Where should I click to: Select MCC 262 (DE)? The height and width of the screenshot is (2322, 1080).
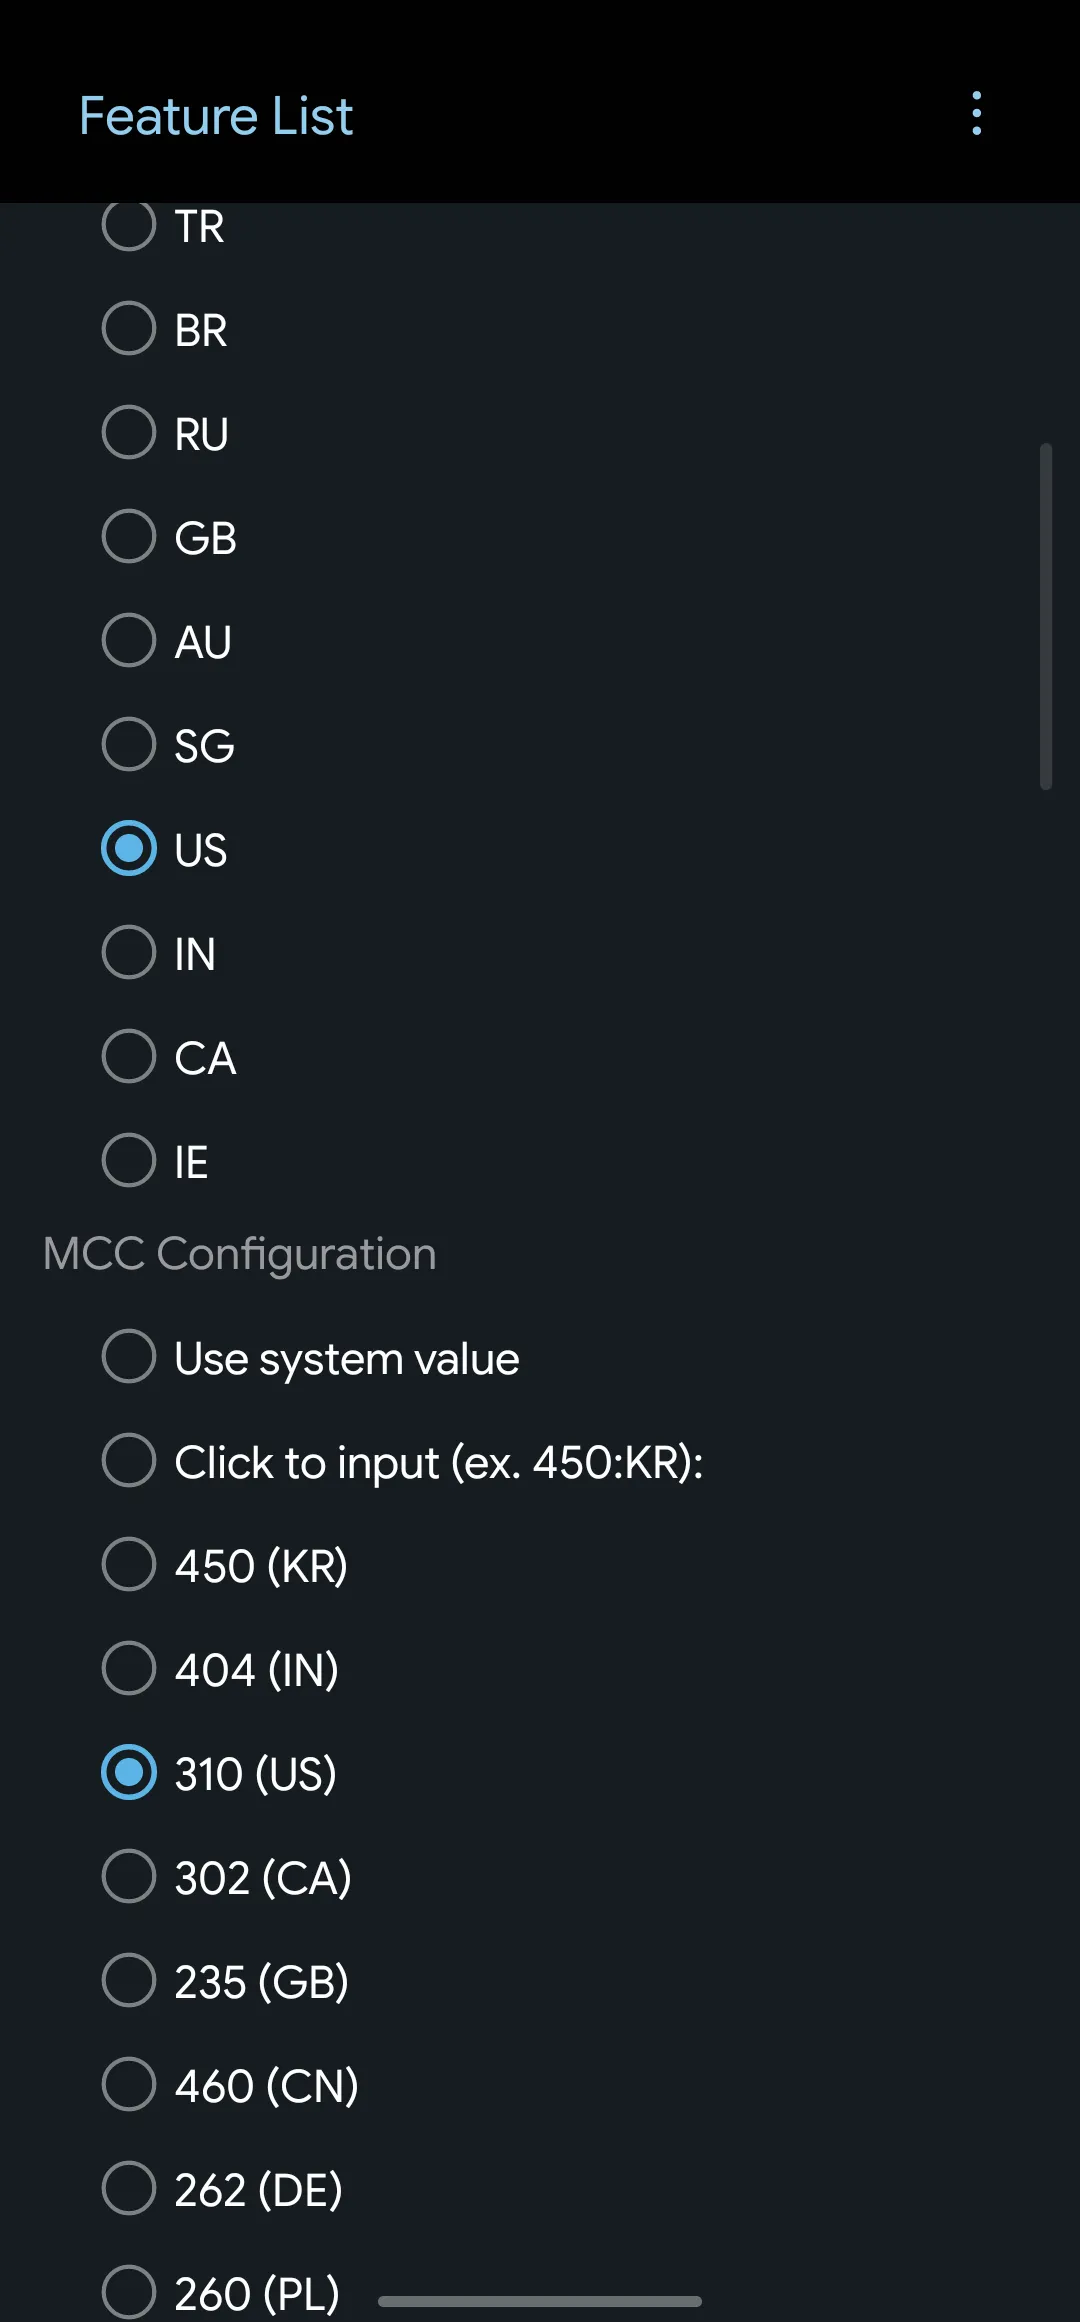[x=129, y=2189]
